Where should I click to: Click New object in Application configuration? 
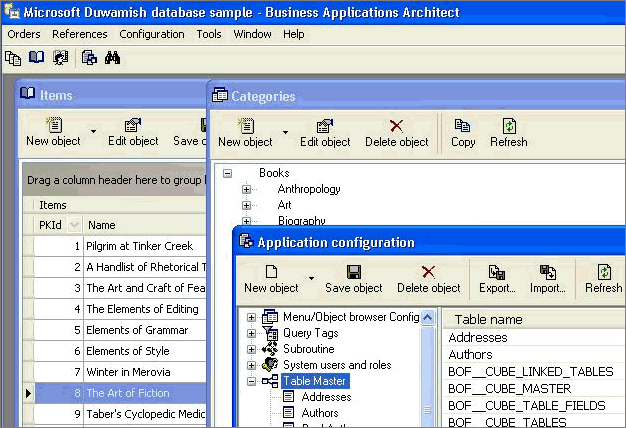point(271,279)
